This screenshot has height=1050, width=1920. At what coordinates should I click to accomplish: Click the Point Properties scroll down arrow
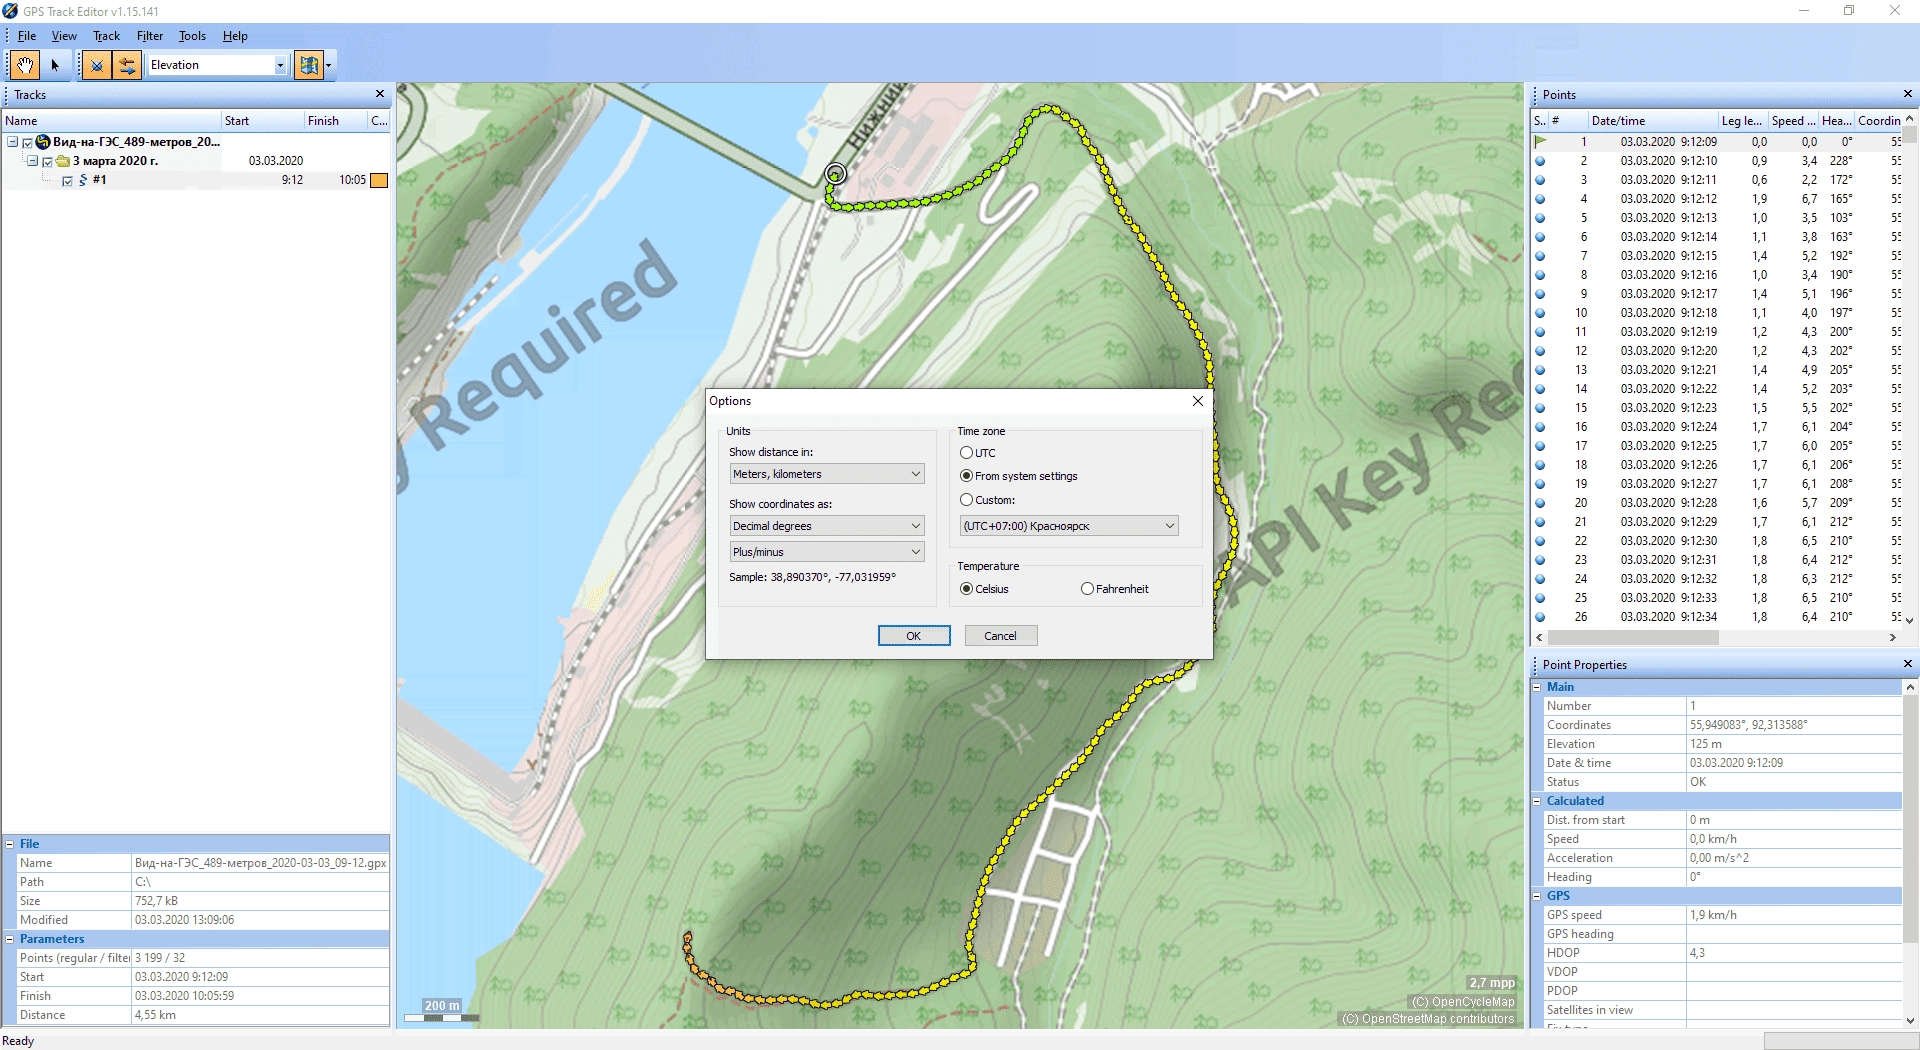coord(1910,1020)
